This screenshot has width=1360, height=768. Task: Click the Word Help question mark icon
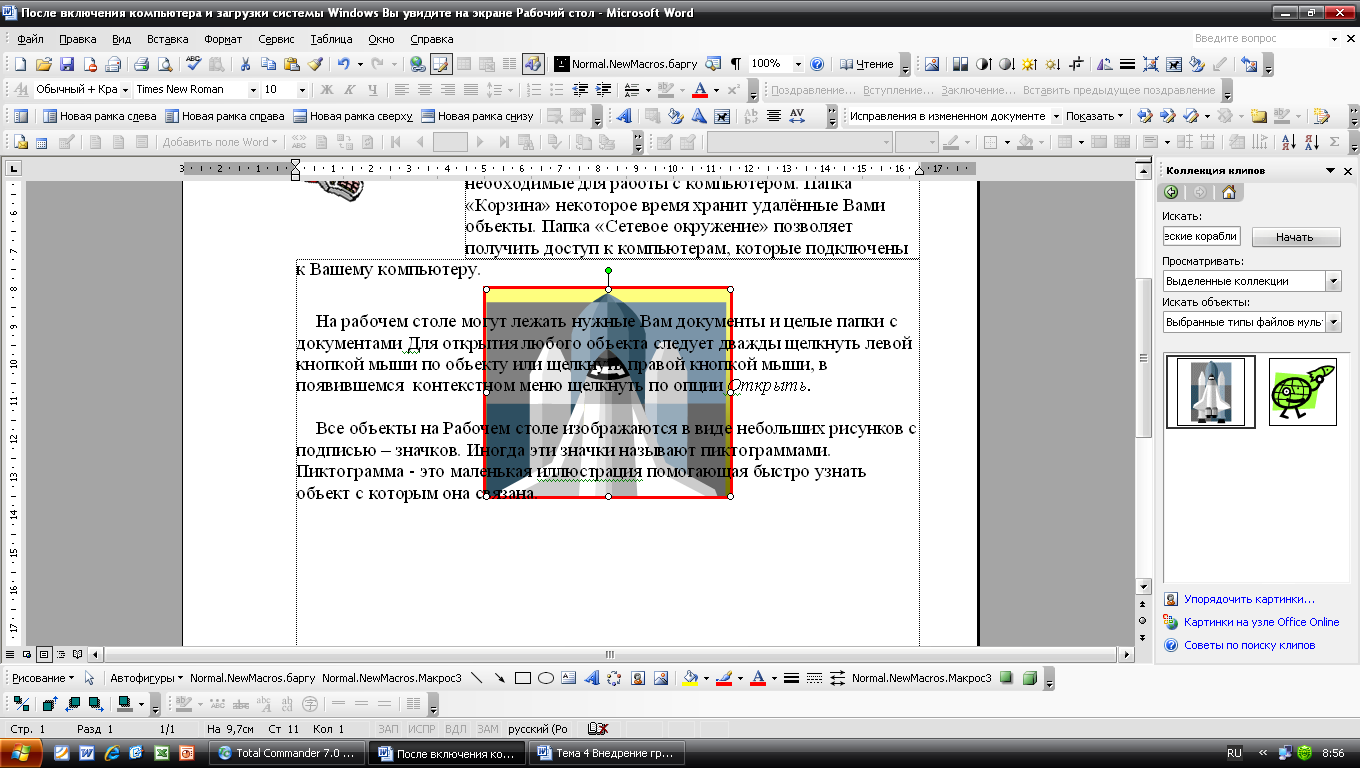(x=817, y=64)
